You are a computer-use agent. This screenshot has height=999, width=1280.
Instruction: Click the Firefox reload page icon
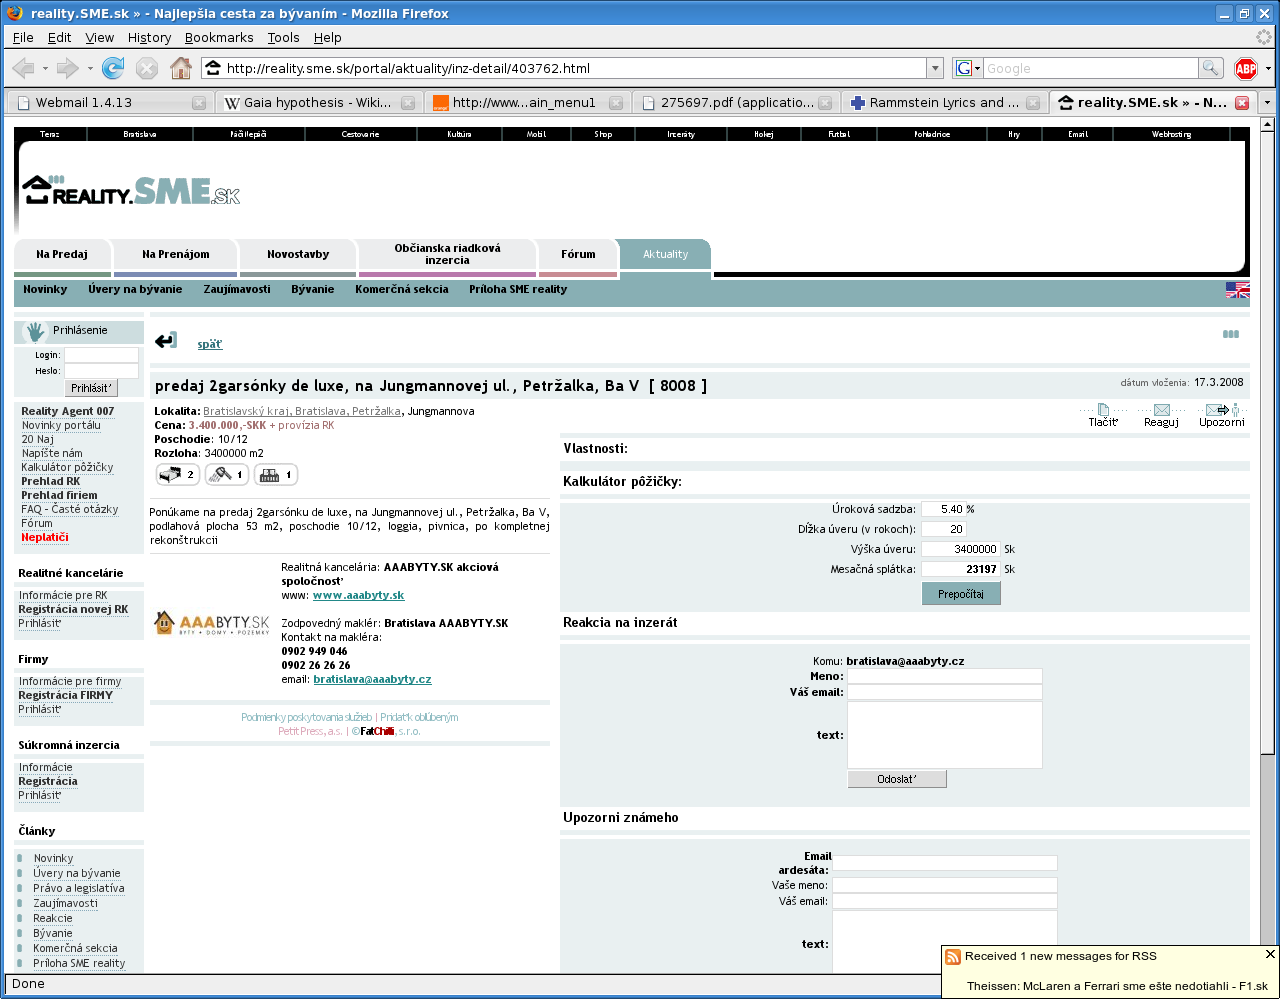coord(113,68)
